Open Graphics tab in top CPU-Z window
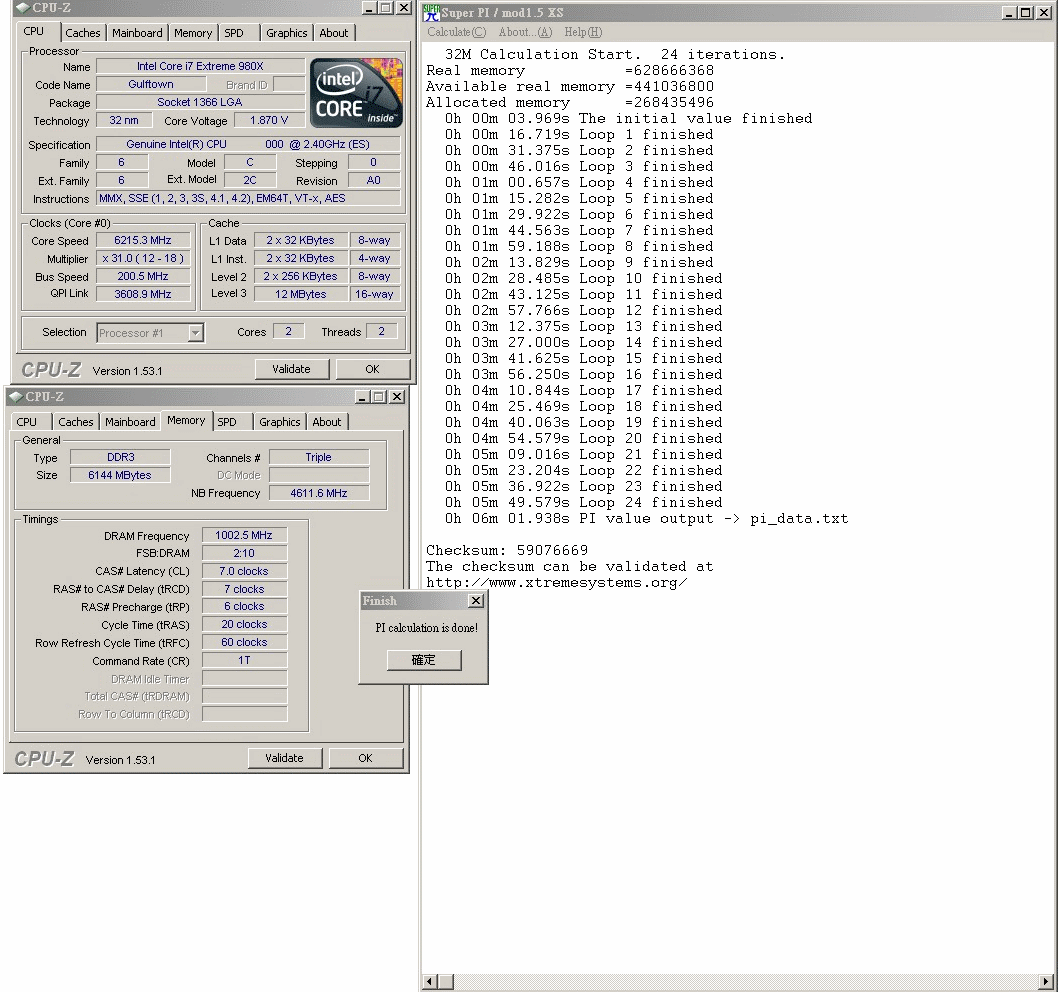 point(286,32)
